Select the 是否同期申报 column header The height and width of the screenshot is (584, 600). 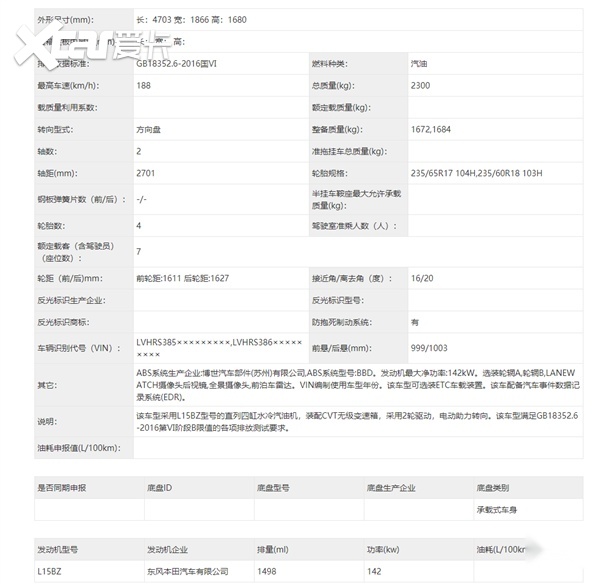62,488
